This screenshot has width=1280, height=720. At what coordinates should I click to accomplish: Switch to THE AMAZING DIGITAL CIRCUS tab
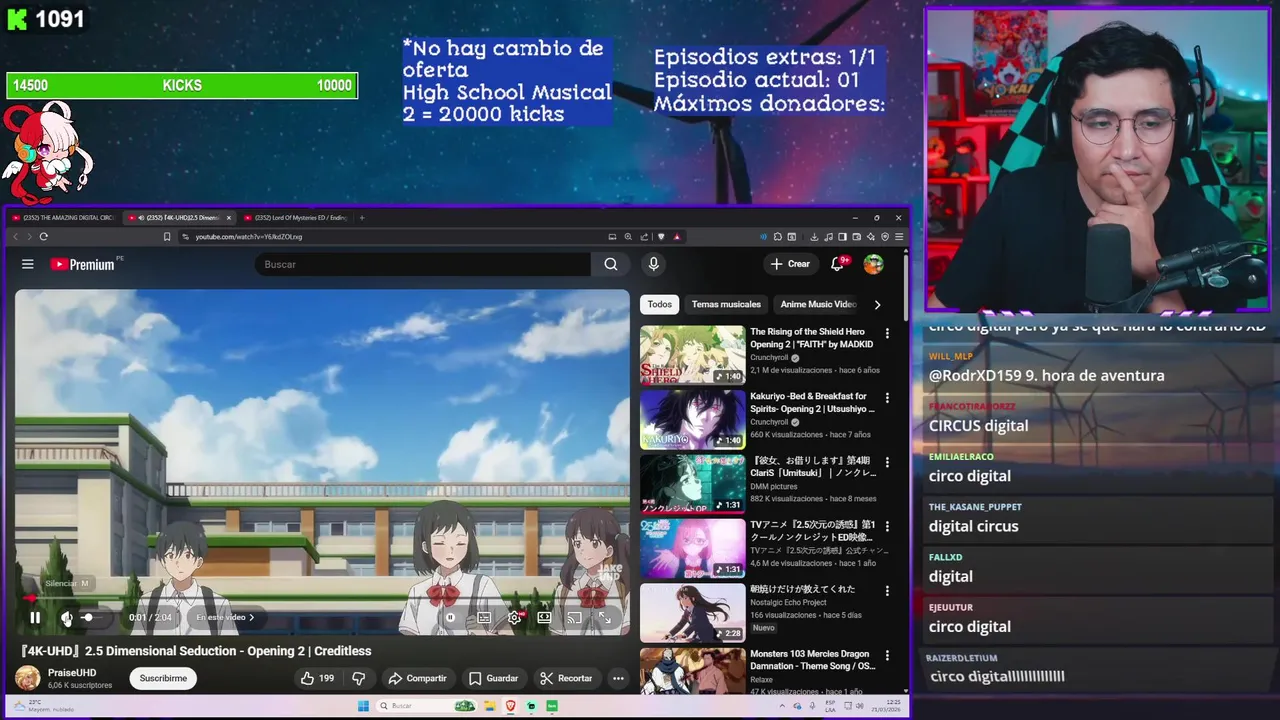tap(60, 217)
